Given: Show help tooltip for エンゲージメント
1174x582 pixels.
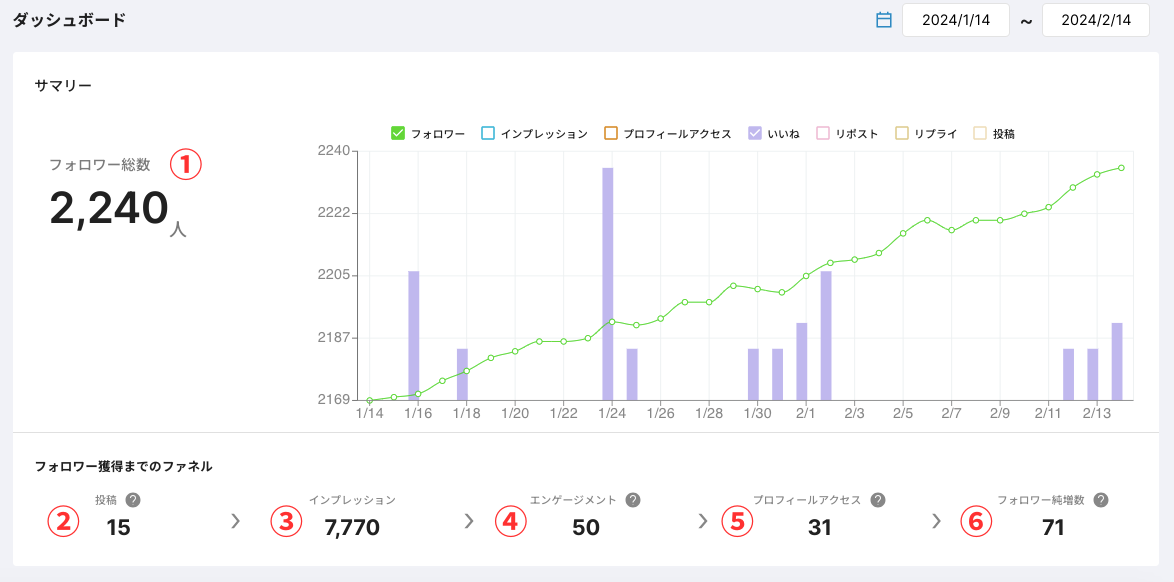Looking at the screenshot, I should click(633, 500).
